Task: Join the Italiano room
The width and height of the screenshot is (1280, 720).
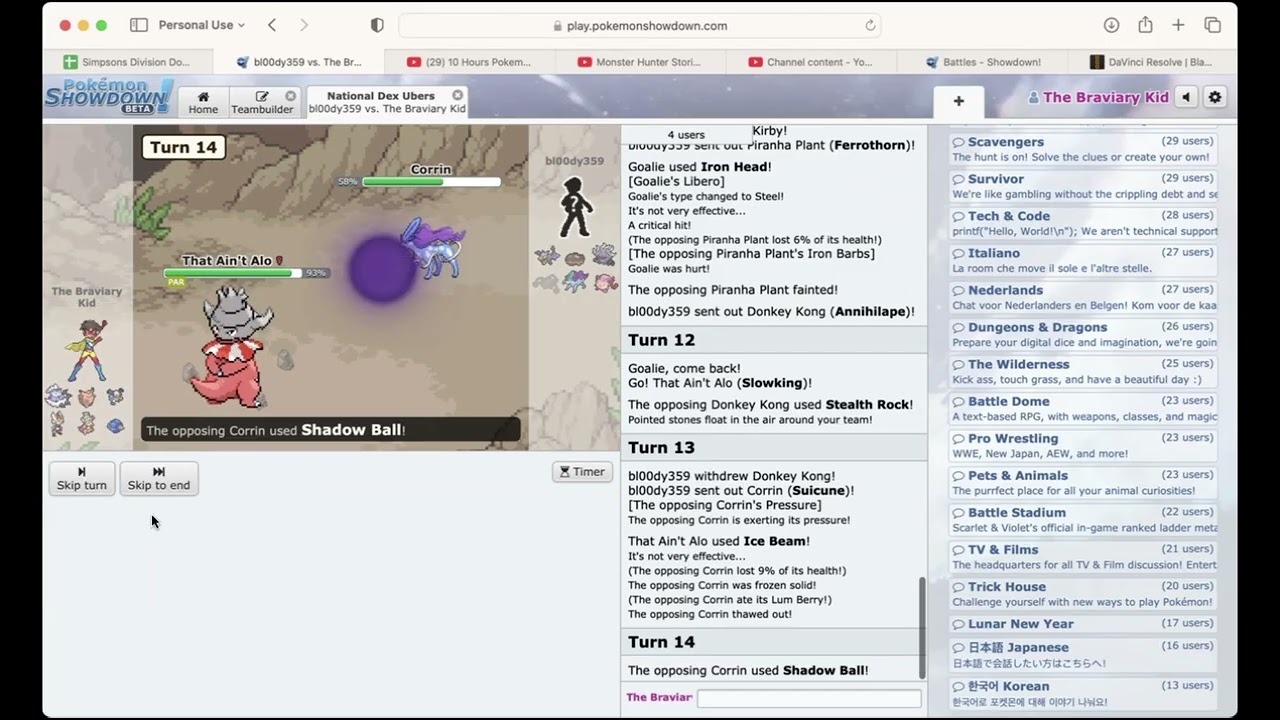Action: [x=1083, y=260]
